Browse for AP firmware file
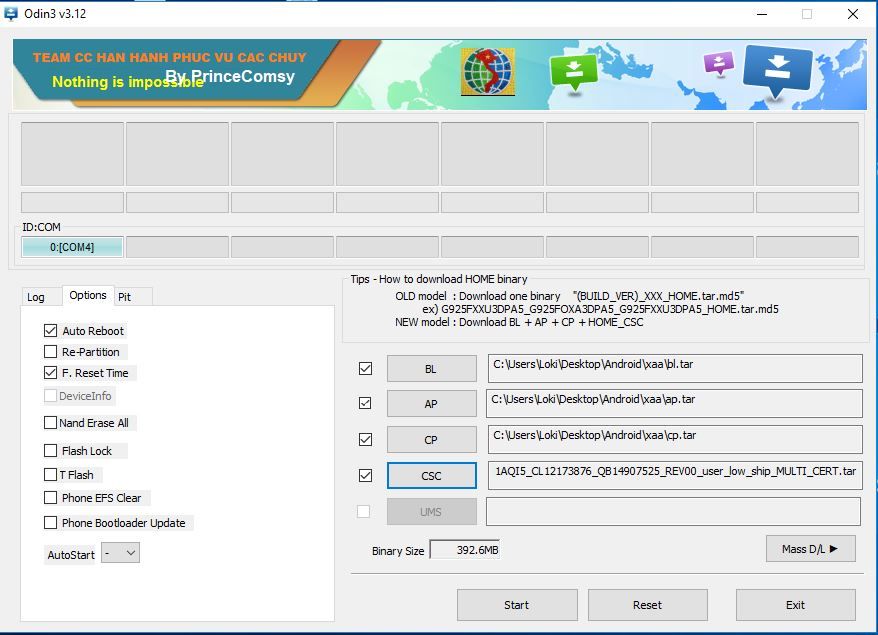This screenshot has height=635, width=878. point(431,404)
